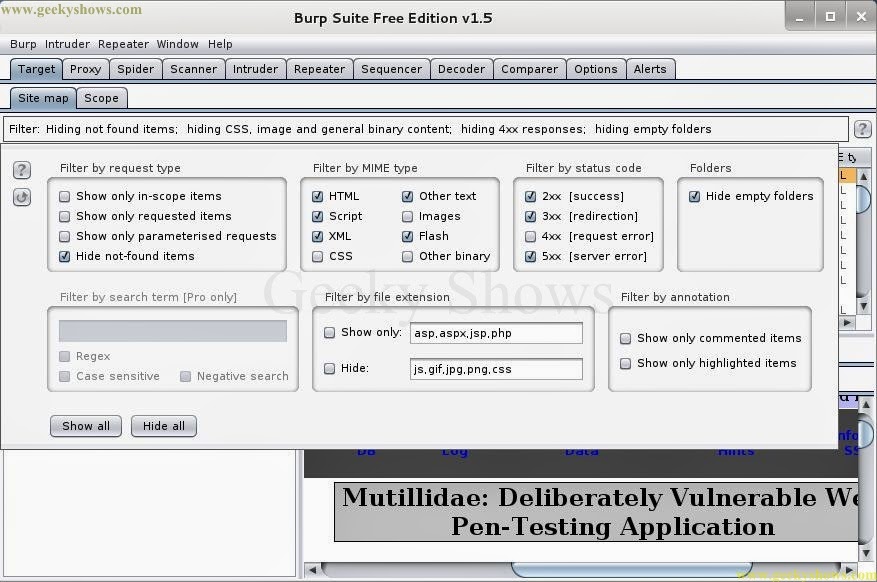This screenshot has width=877, height=582.
Task: Enable the Images MIME type checkbox
Action: pyautogui.click(x=408, y=216)
